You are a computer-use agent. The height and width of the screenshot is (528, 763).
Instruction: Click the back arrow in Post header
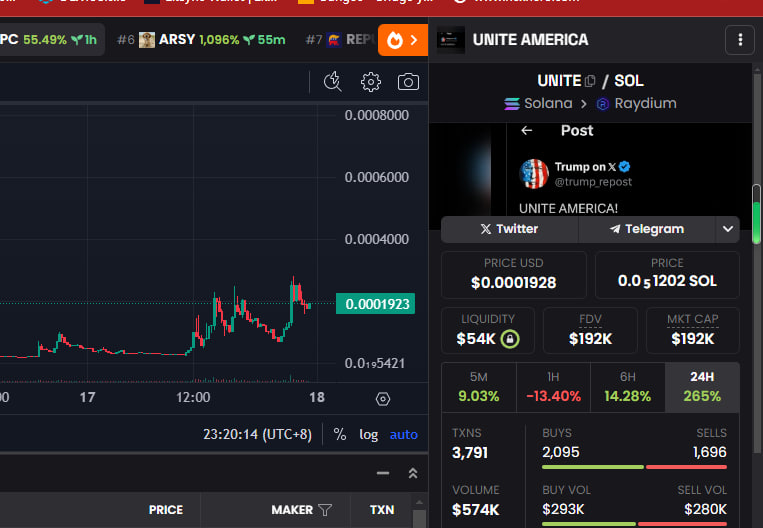coord(527,130)
